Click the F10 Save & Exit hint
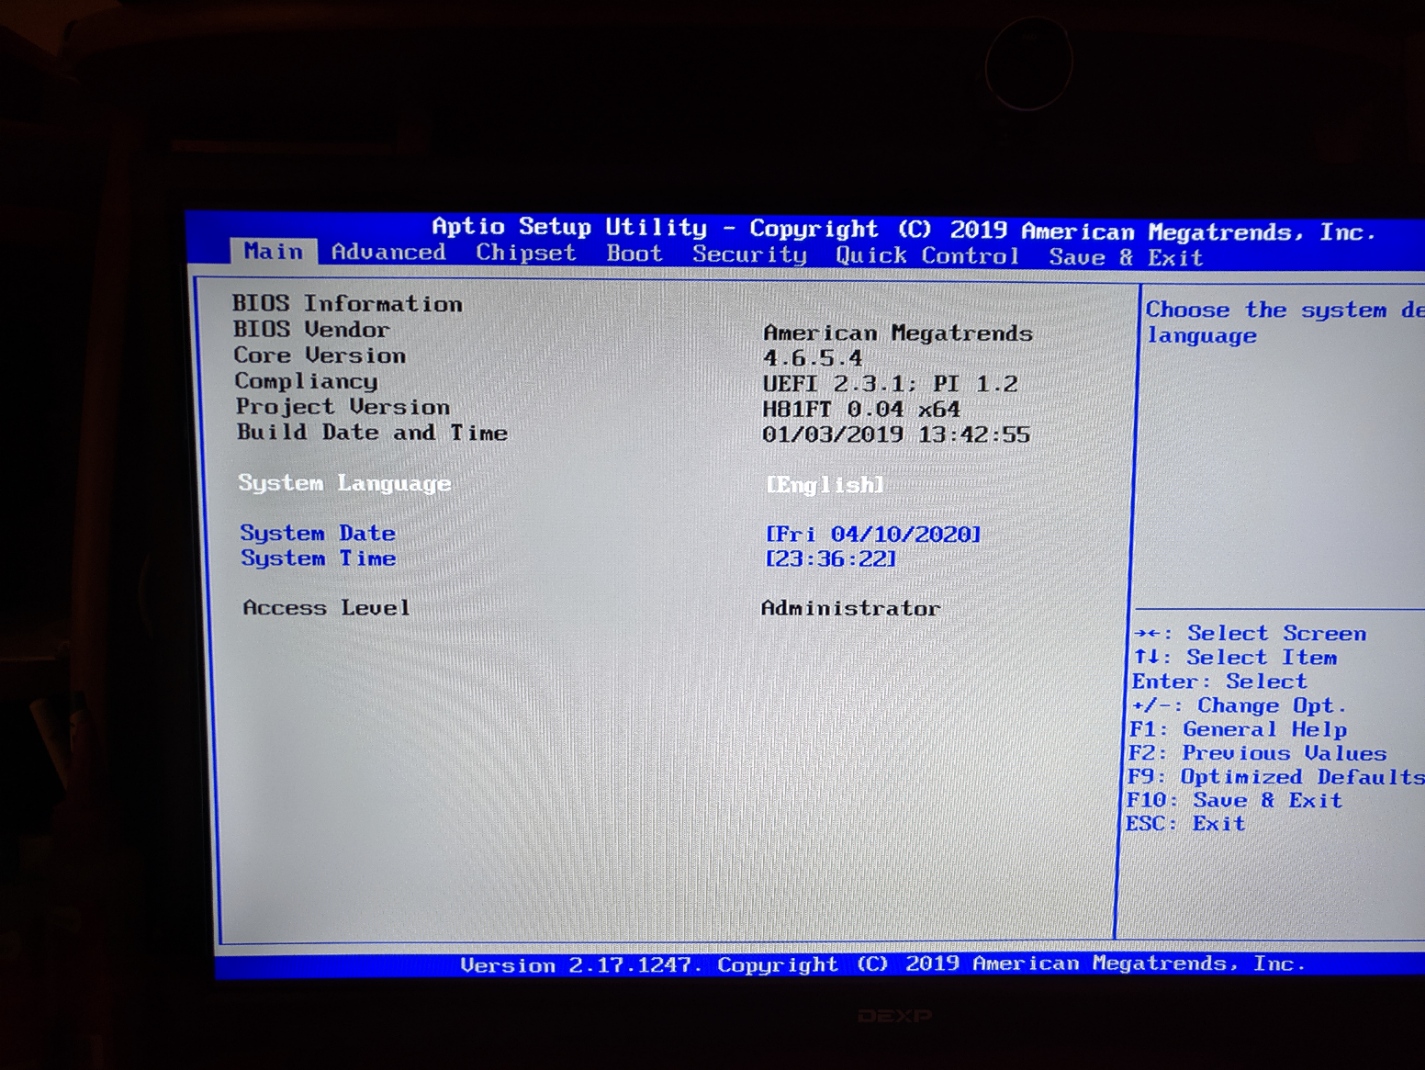The width and height of the screenshot is (1425, 1070). (x=1233, y=800)
